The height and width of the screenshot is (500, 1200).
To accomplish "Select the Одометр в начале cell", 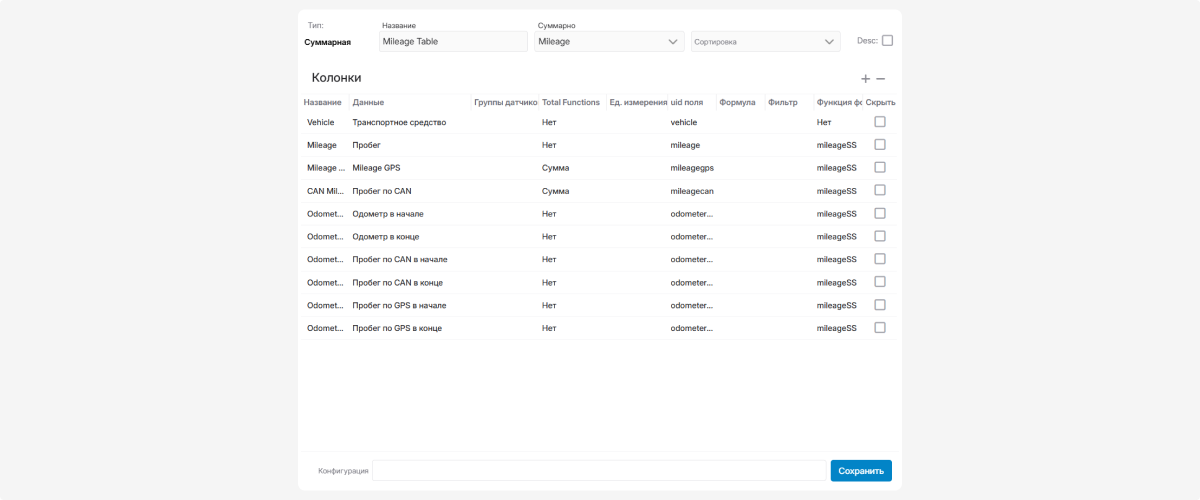I will (389, 214).
